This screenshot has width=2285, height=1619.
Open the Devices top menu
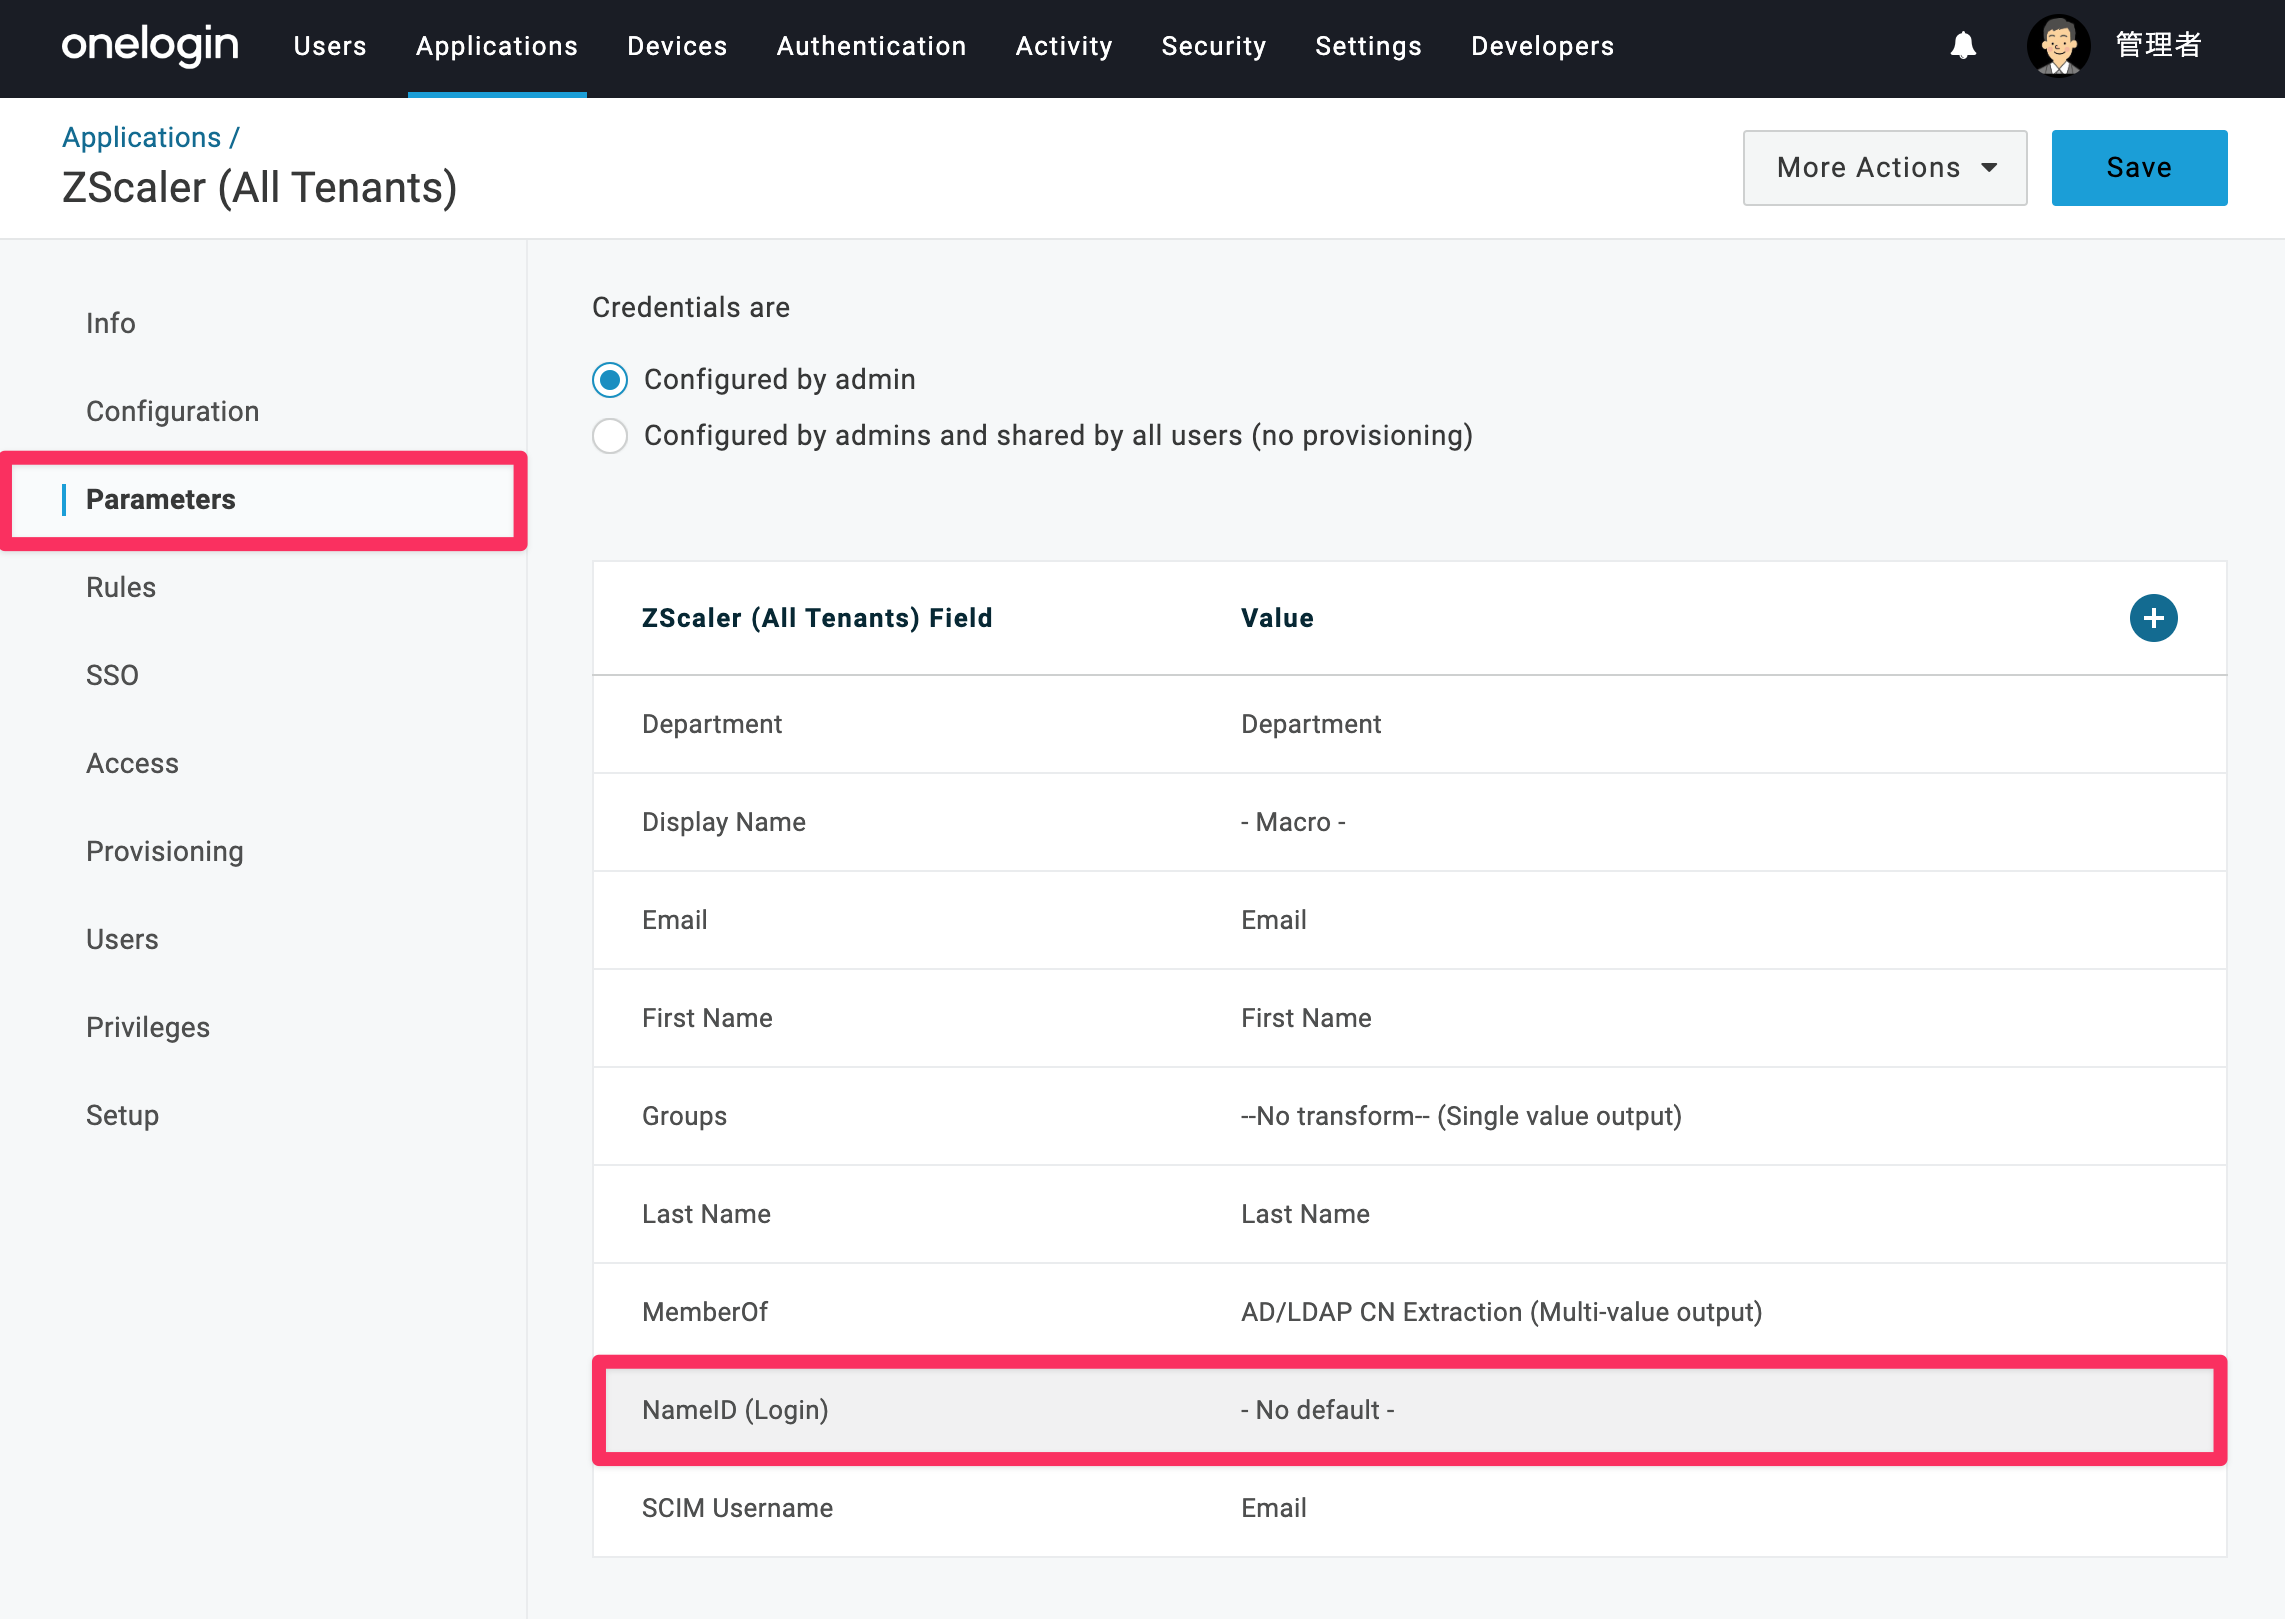coord(677,46)
